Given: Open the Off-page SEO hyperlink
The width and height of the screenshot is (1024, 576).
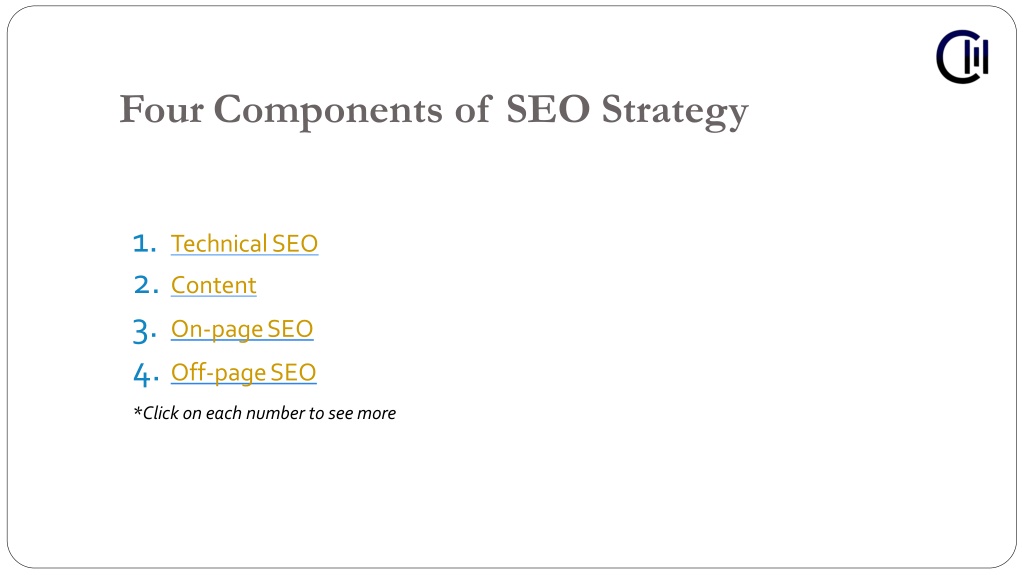Looking at the screenshot, I should coord(244,373).
